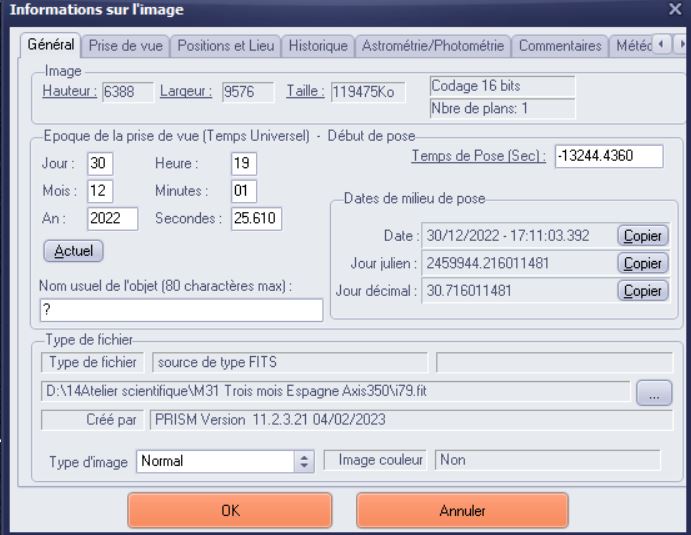691x535 pixels.
Task: Switch to the Prise de vue tab
Action: (126, 46)
